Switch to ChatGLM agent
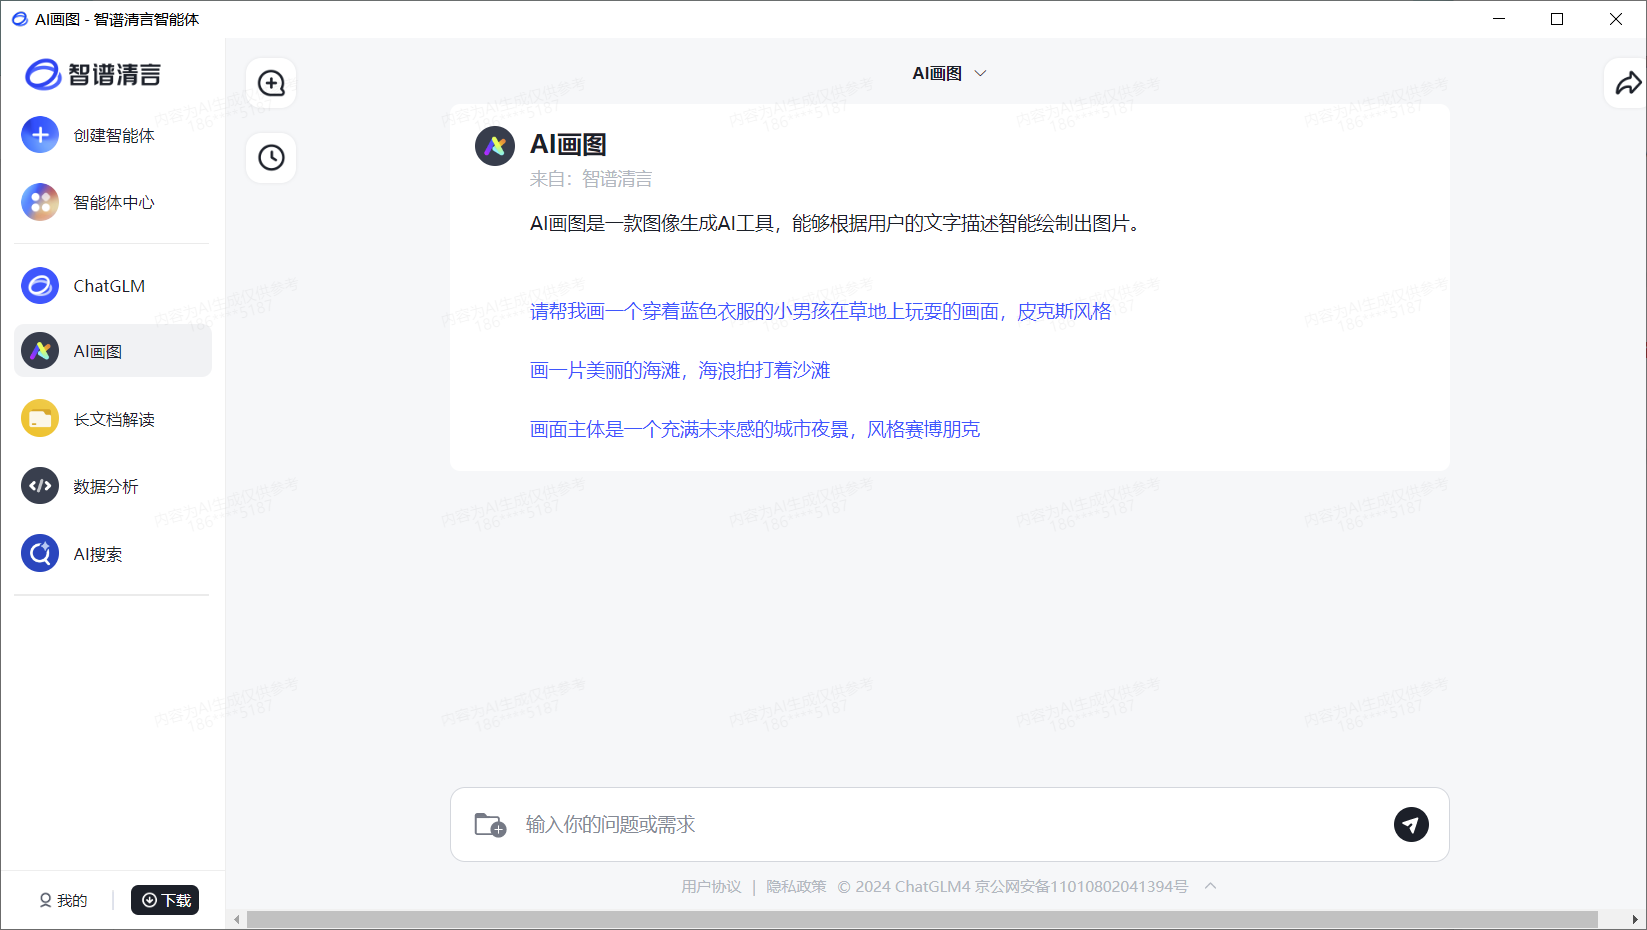 point(113,286)
